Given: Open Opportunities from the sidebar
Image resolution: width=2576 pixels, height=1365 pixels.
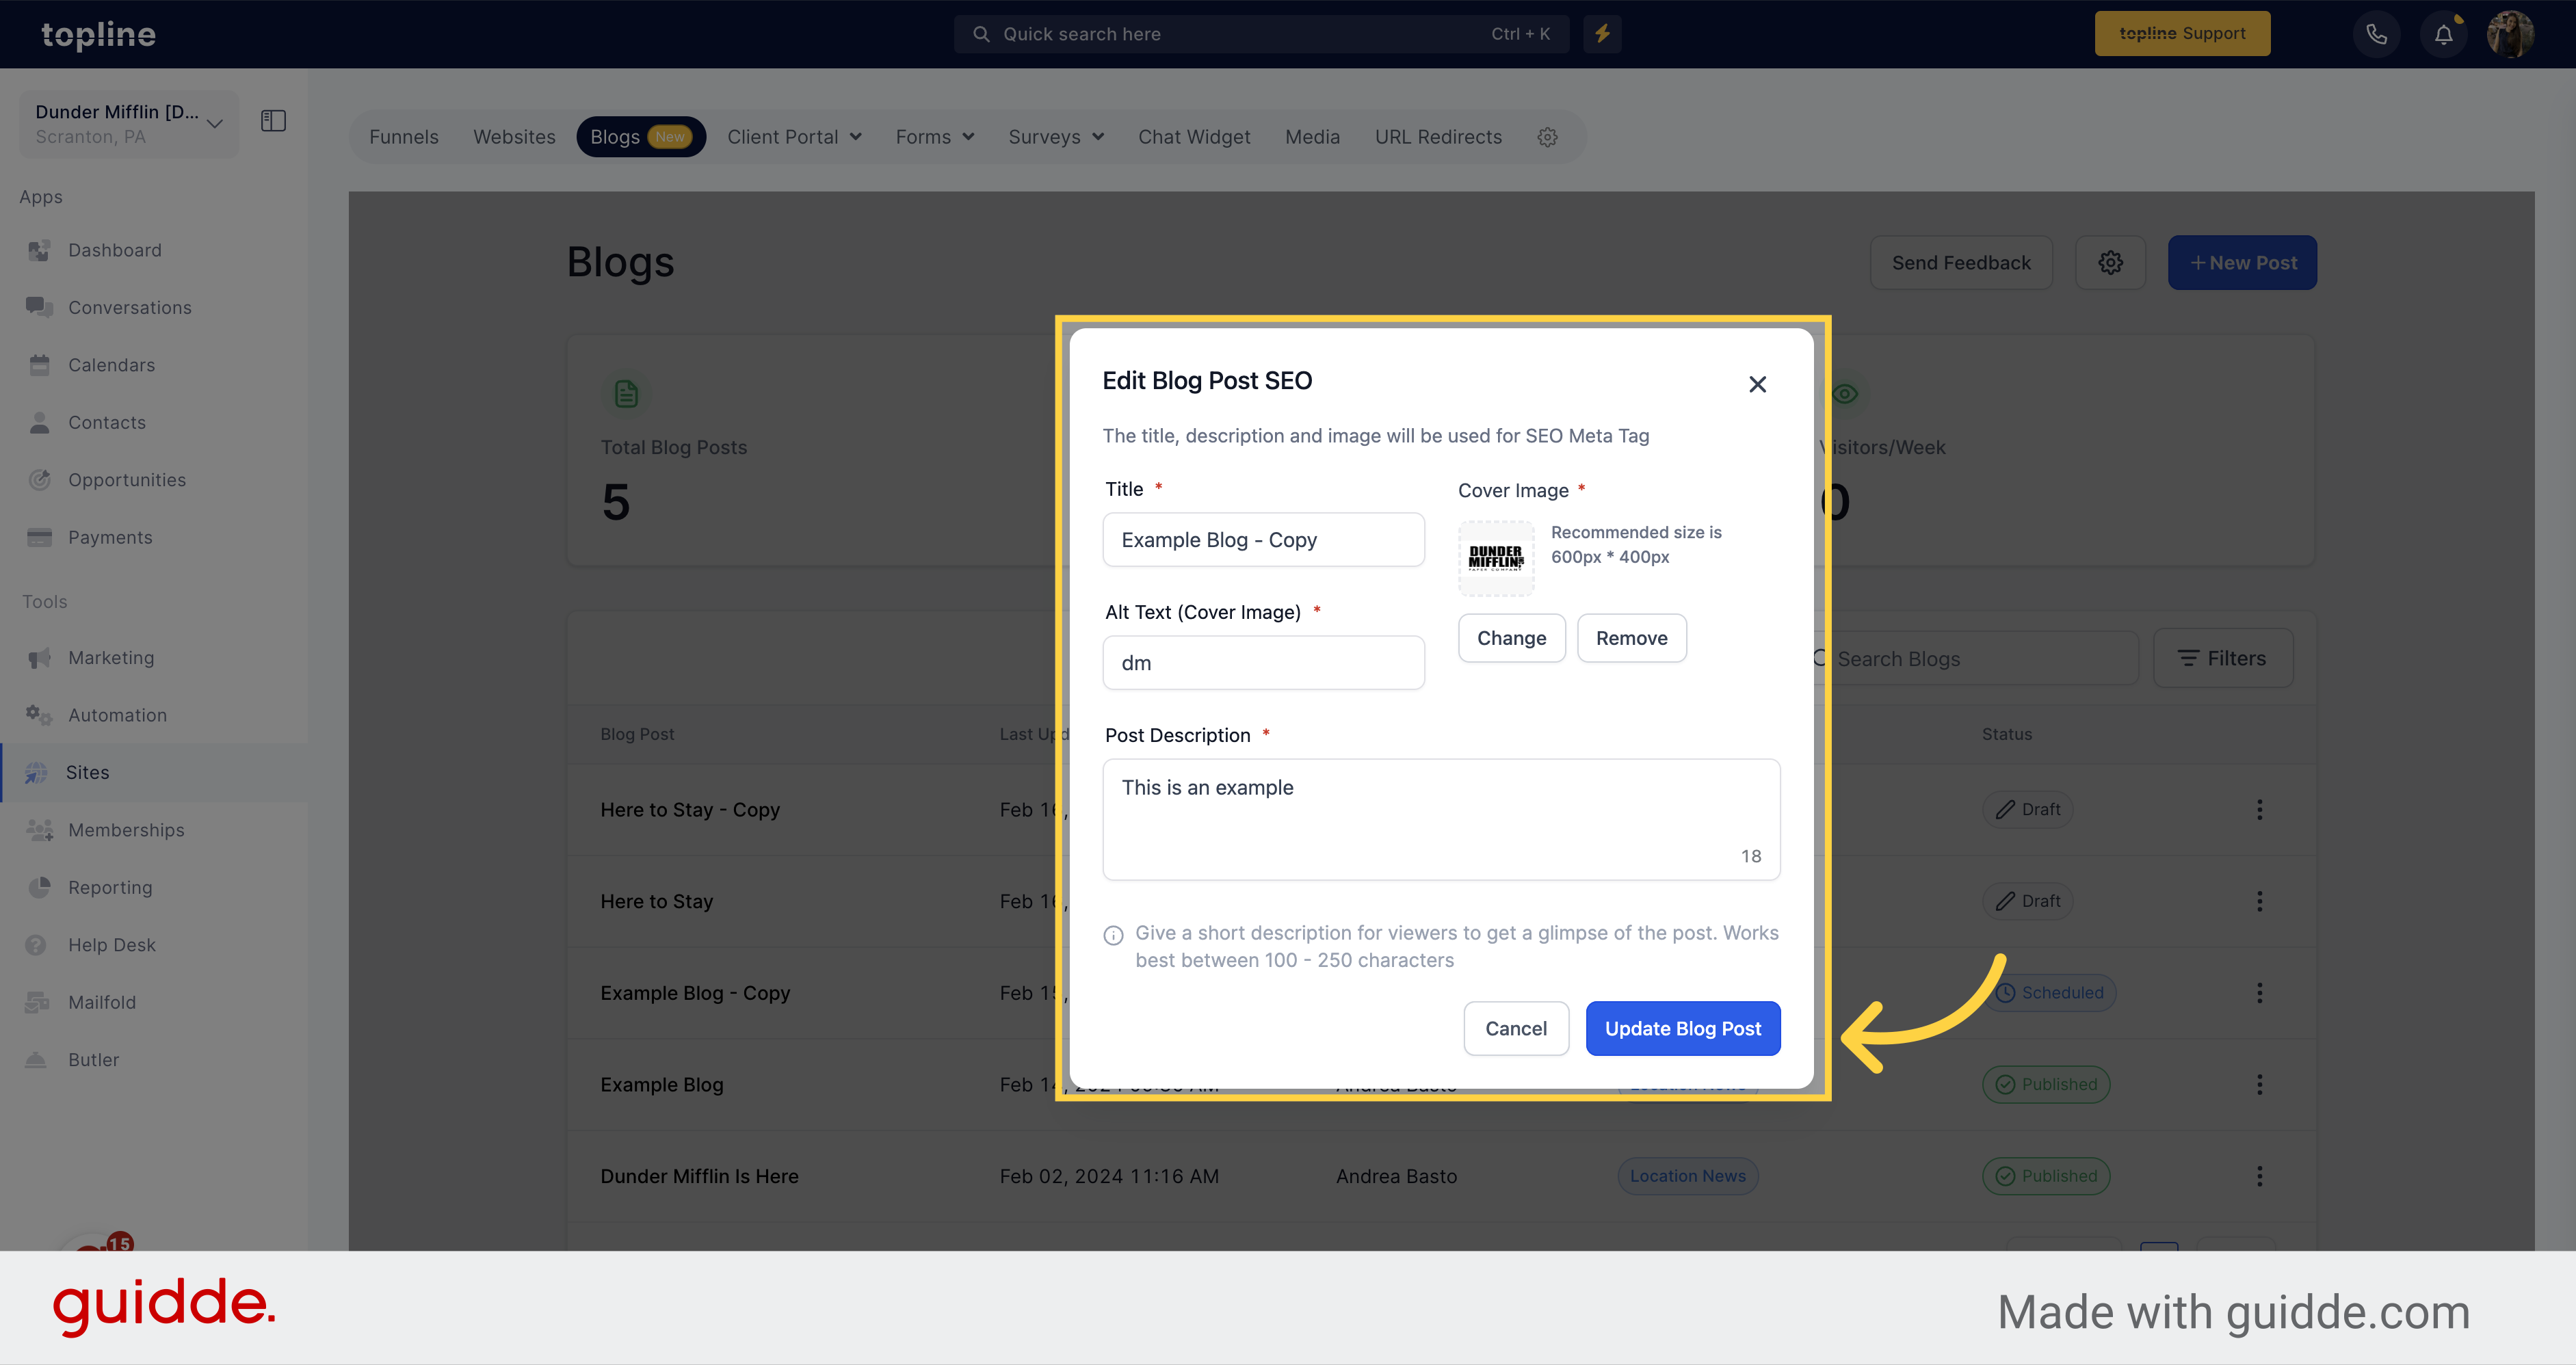Looking at the screenshot, I should pos(127,480).
